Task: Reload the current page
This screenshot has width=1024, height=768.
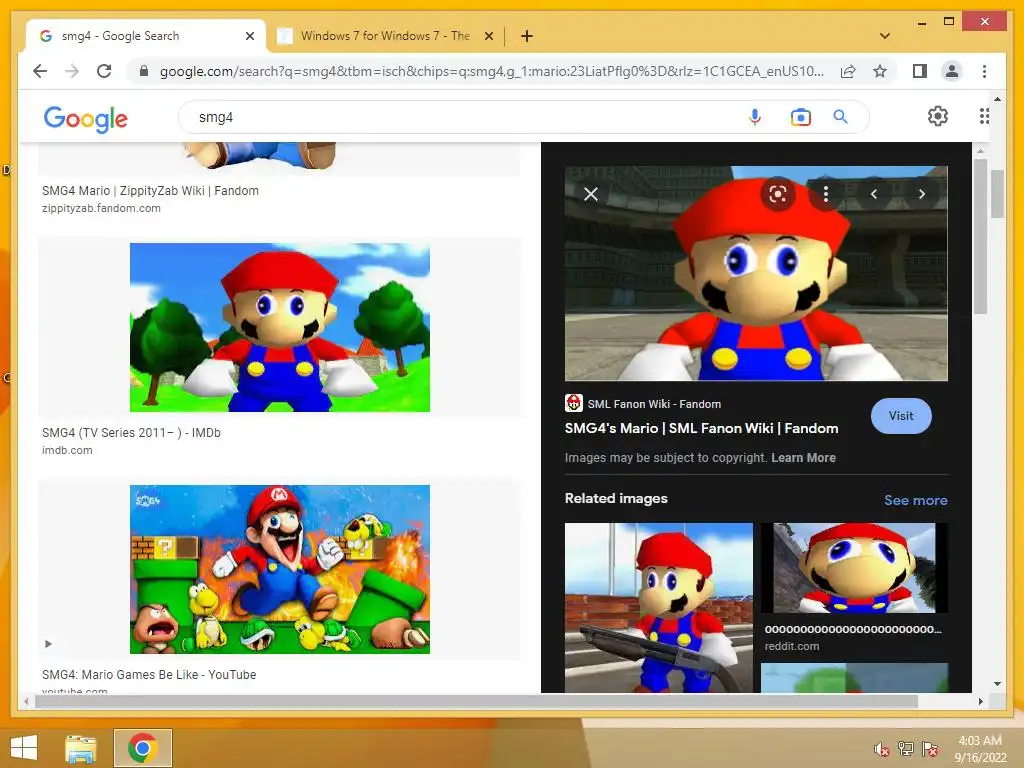Action: point(104,71)
